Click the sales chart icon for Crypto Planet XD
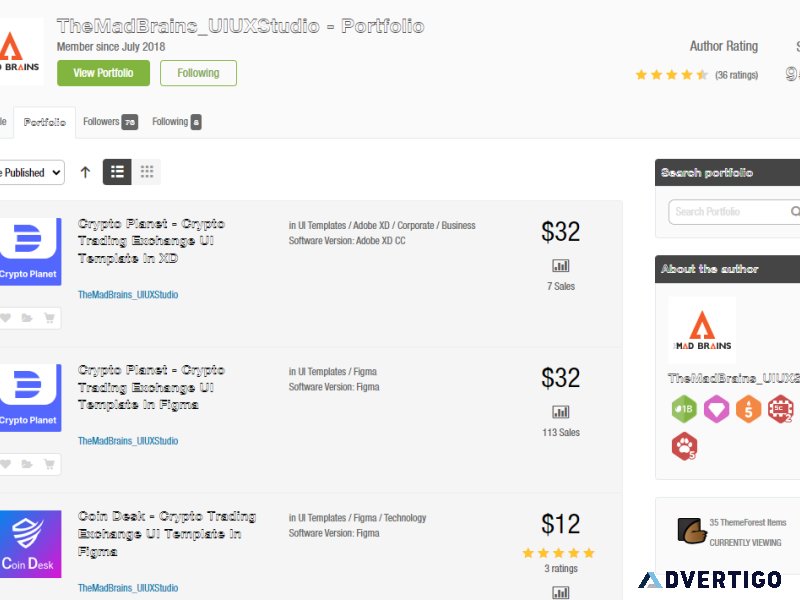800x600 pixels. point(561,265)
